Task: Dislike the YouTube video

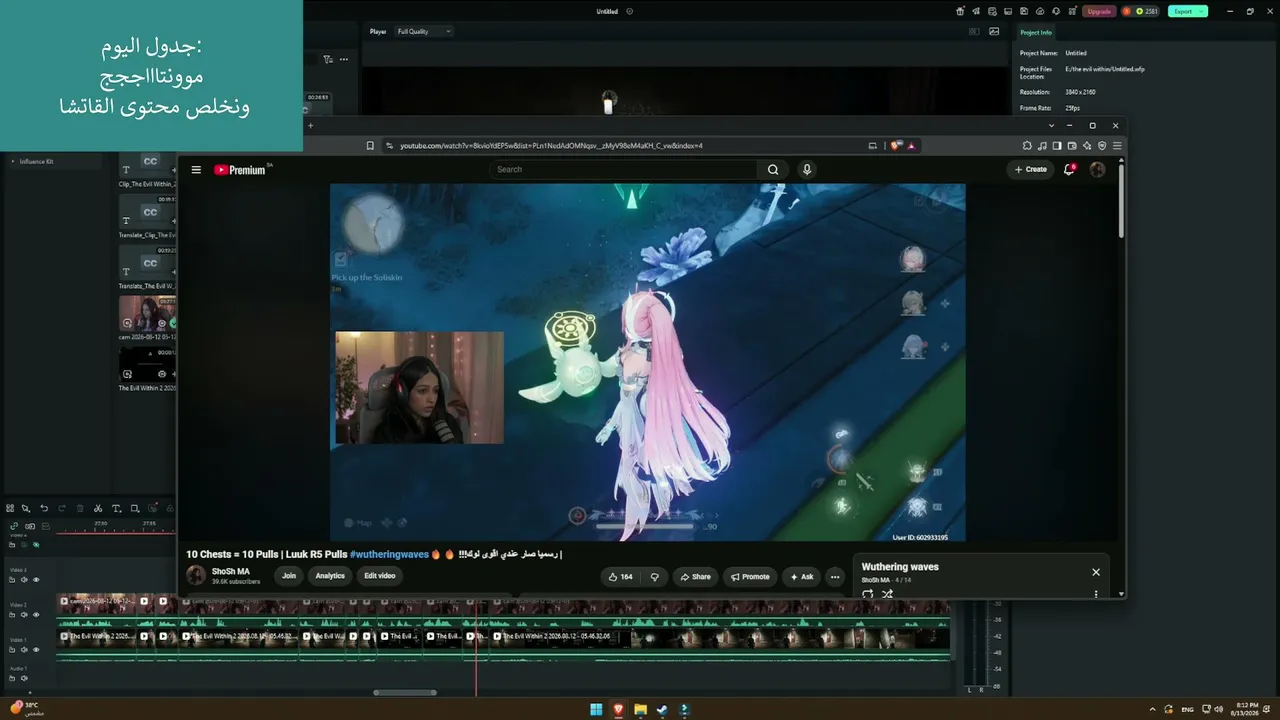Action: (655, 577)
